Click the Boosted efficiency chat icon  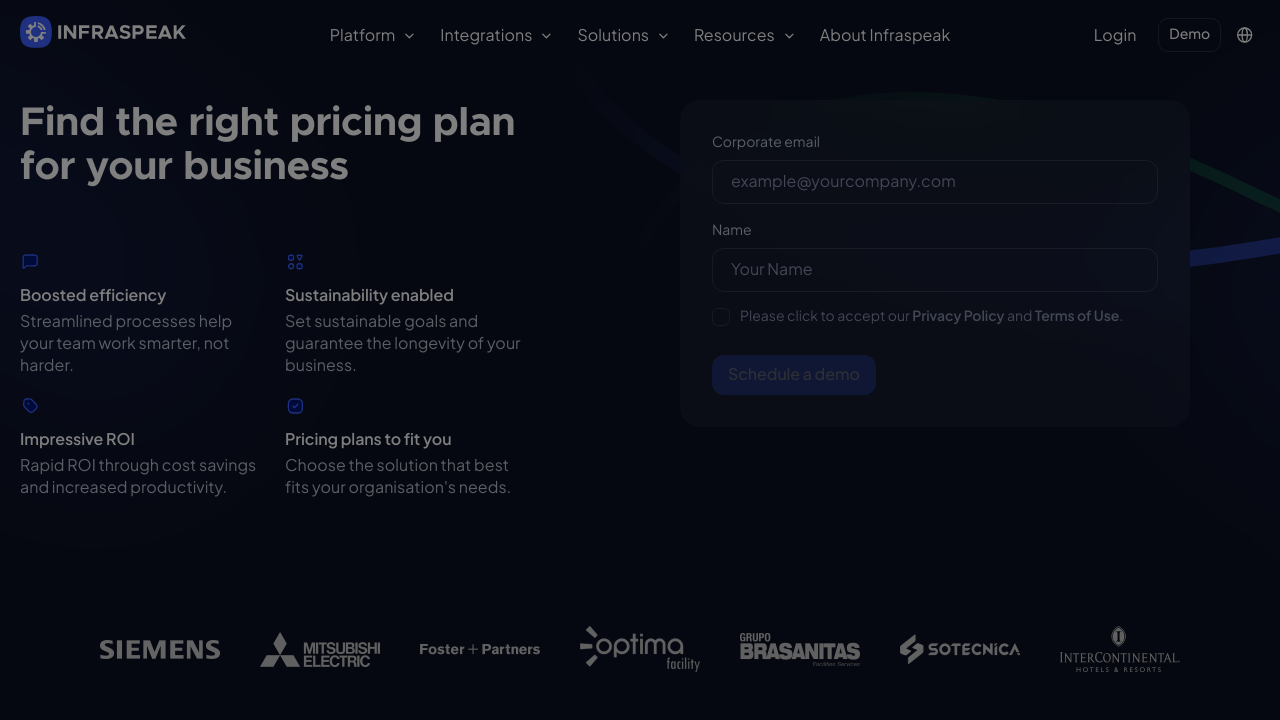pyautogui.click(x=30, y=262)
